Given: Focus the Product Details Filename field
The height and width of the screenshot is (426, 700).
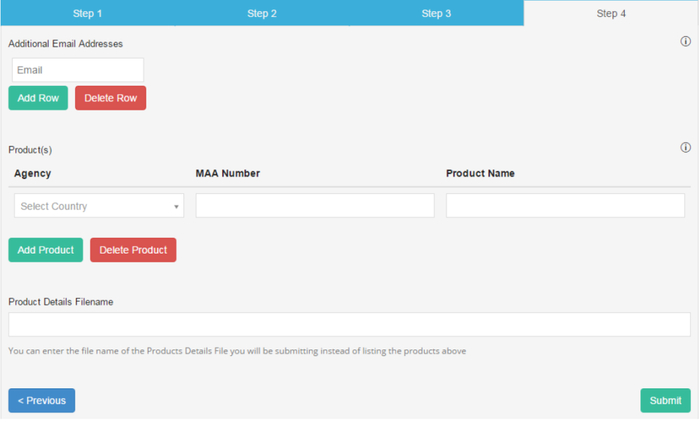Looking at the screenshot, I should pos(349,325).
